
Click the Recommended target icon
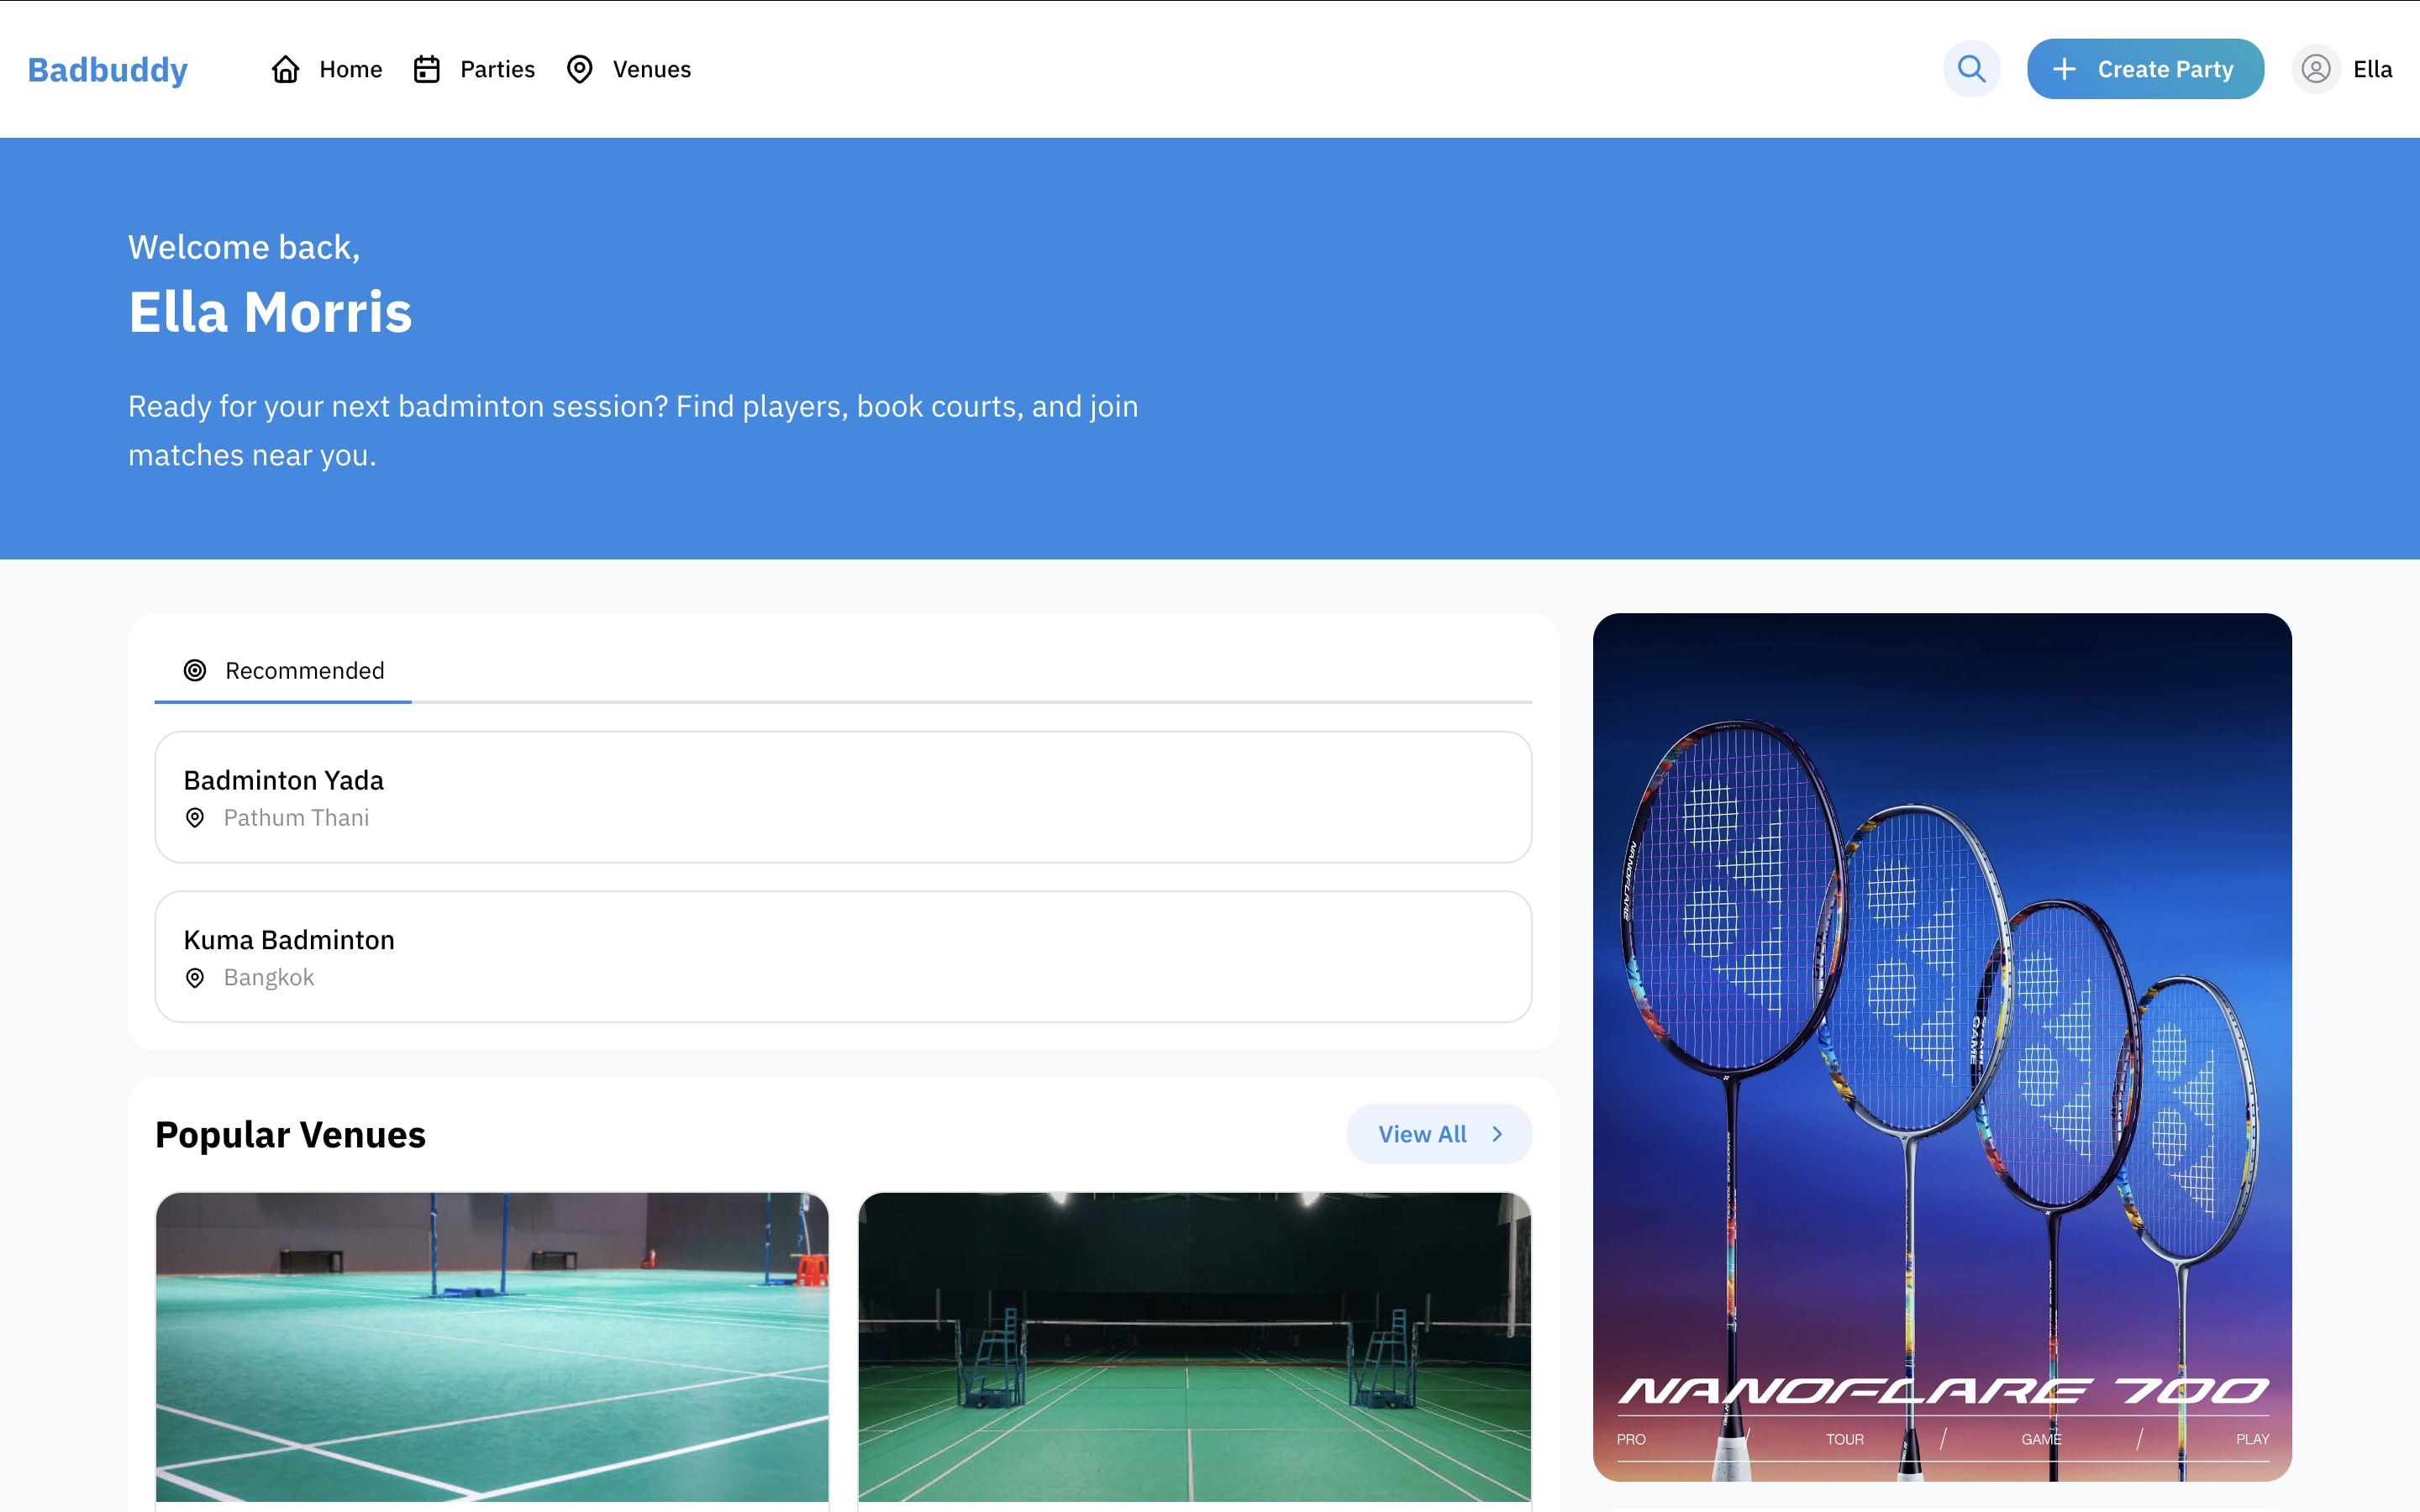[195, 670]
